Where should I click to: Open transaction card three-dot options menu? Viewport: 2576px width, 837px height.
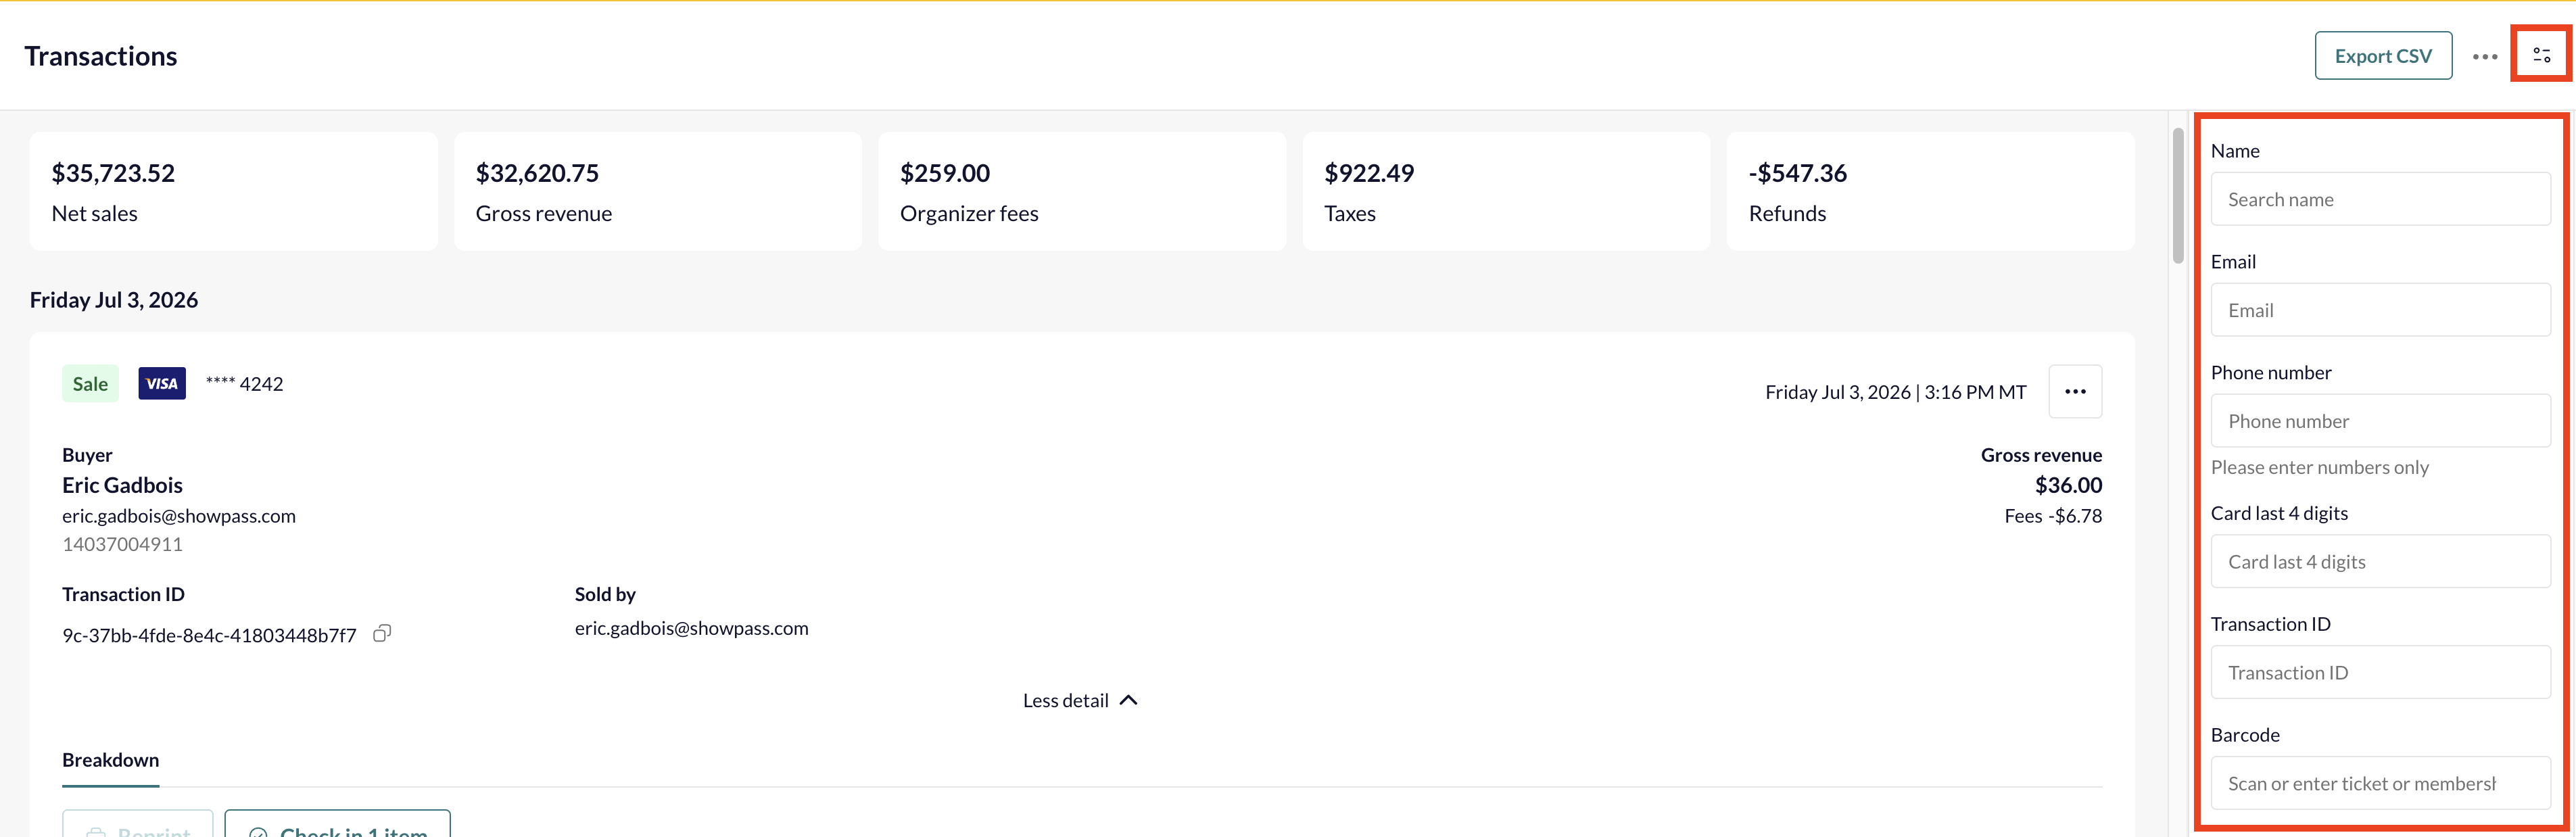click(2075, 391)
